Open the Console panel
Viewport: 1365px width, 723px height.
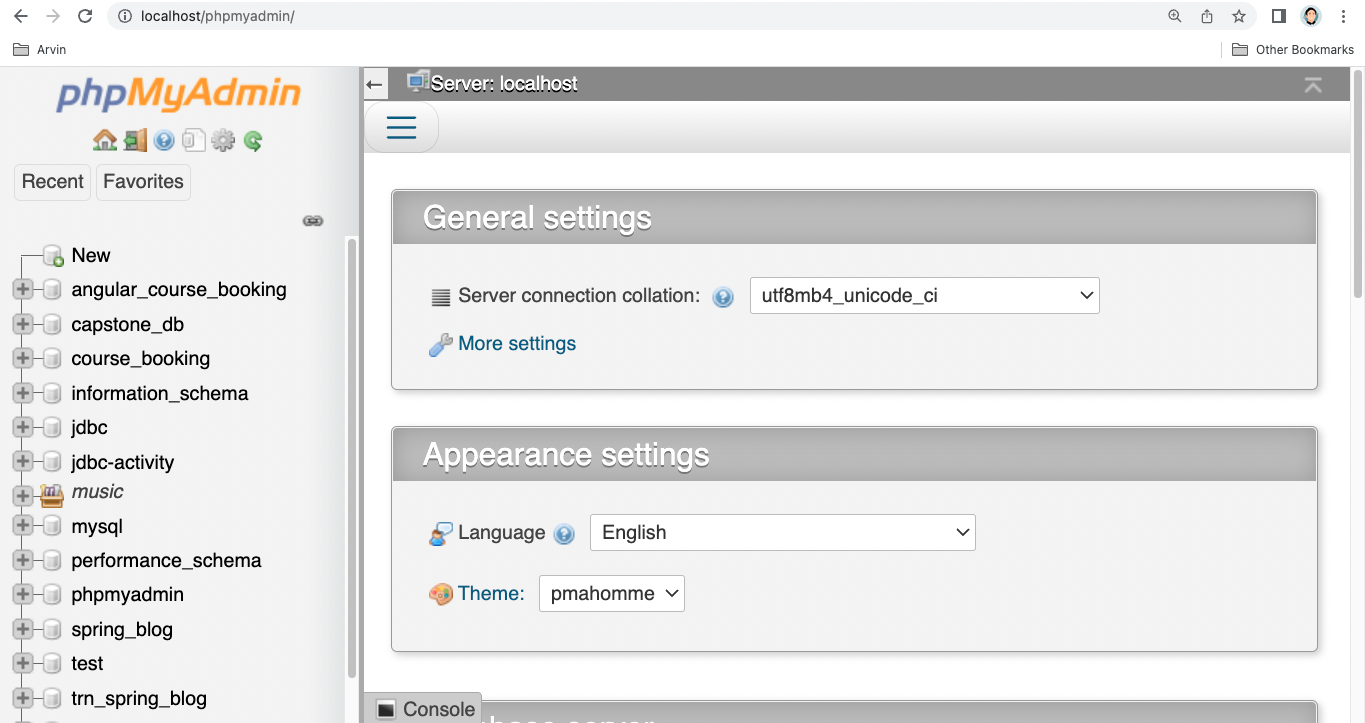coord(423,709)
